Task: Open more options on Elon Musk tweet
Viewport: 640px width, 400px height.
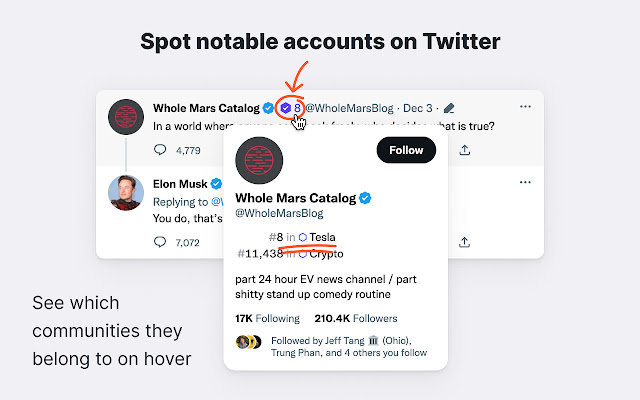Action: point(525,182)
